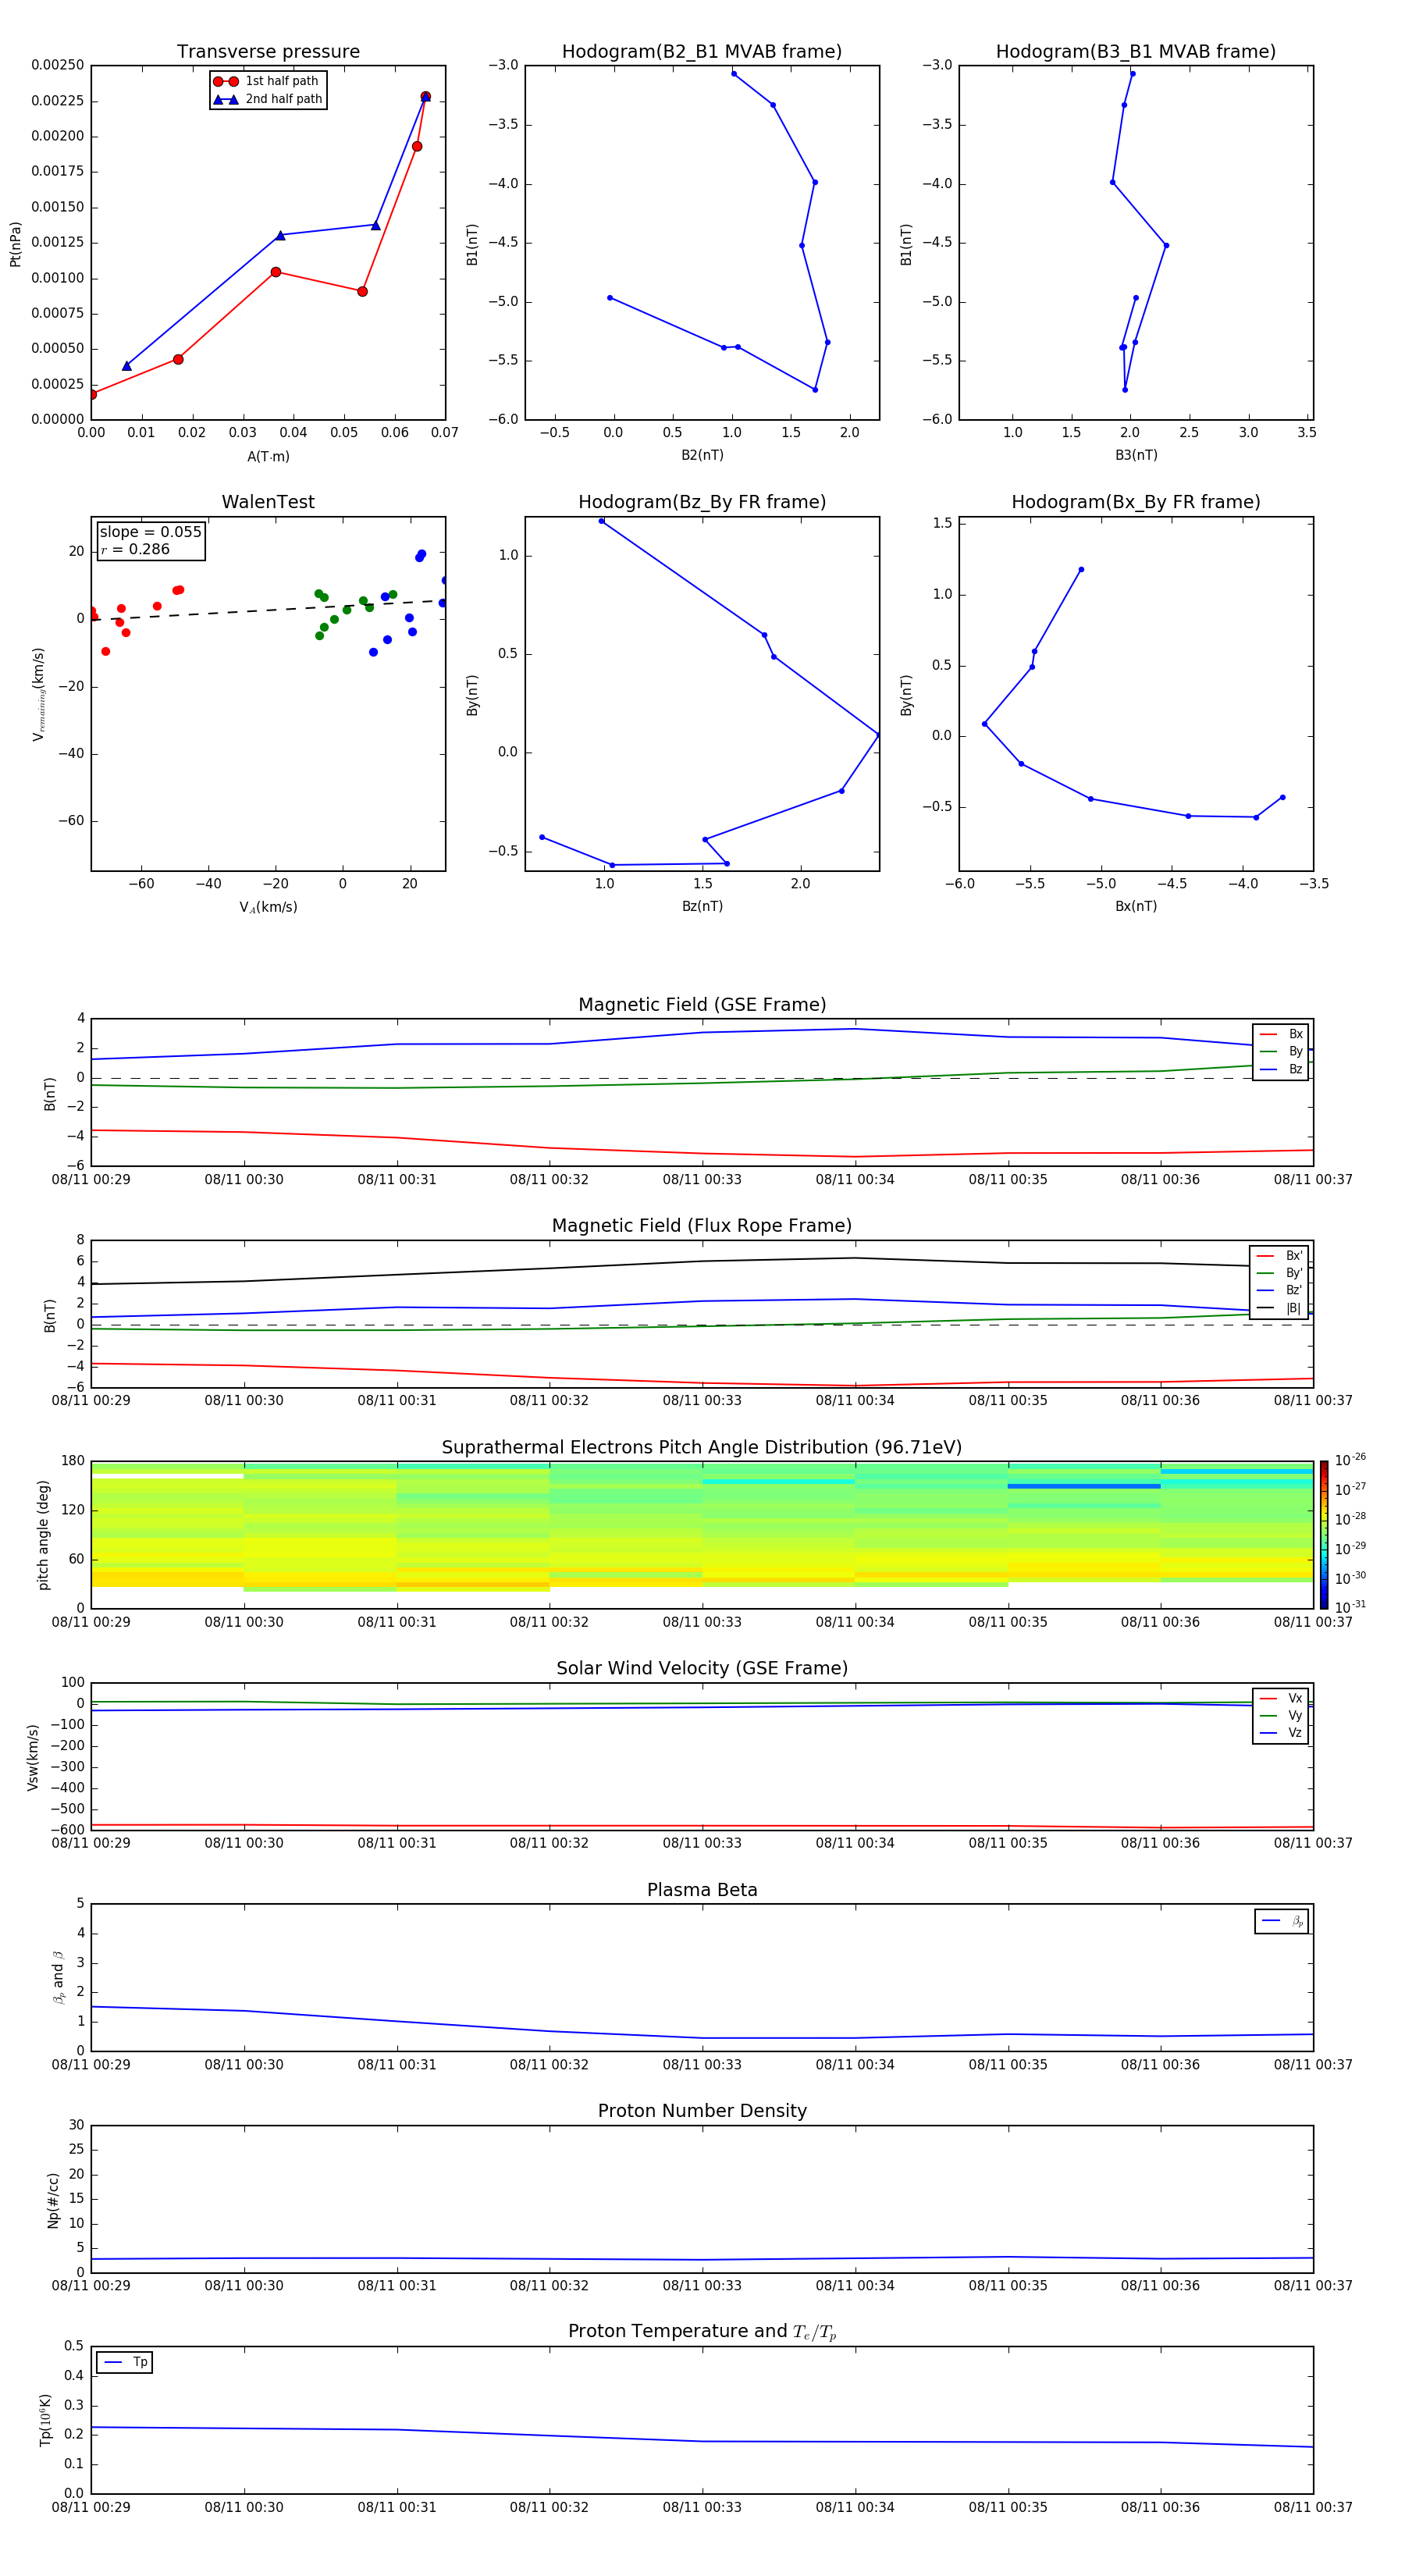Click the 'Vz' legend entry
Screen dimensions: 1405x2576
coord(1281,1733)
